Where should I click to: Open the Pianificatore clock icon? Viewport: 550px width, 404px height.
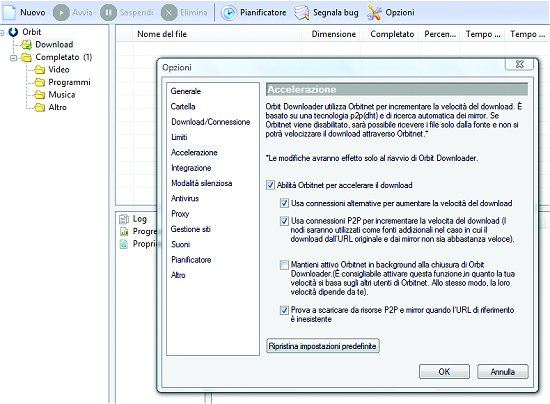229,13
